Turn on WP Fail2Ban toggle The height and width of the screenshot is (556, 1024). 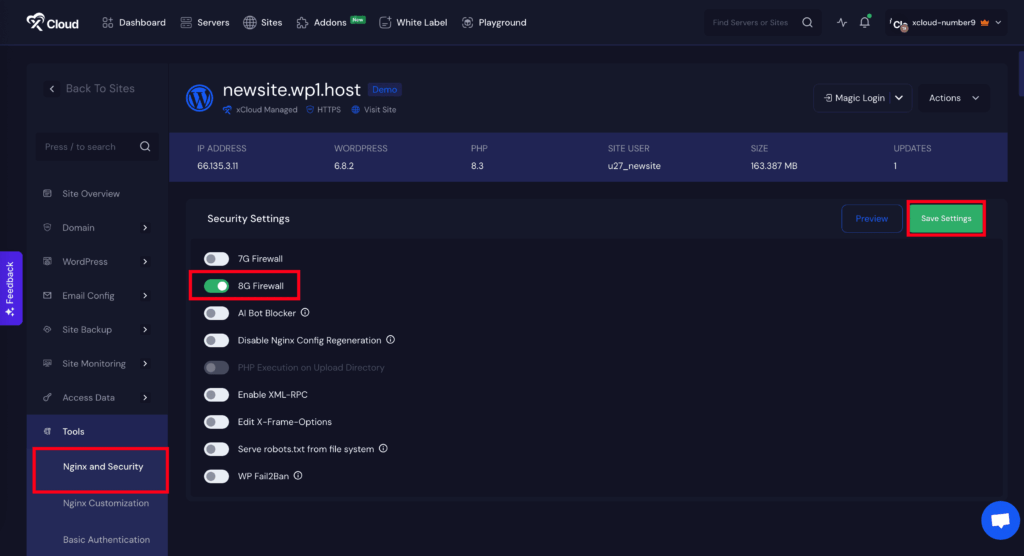[x=216, y=476]
